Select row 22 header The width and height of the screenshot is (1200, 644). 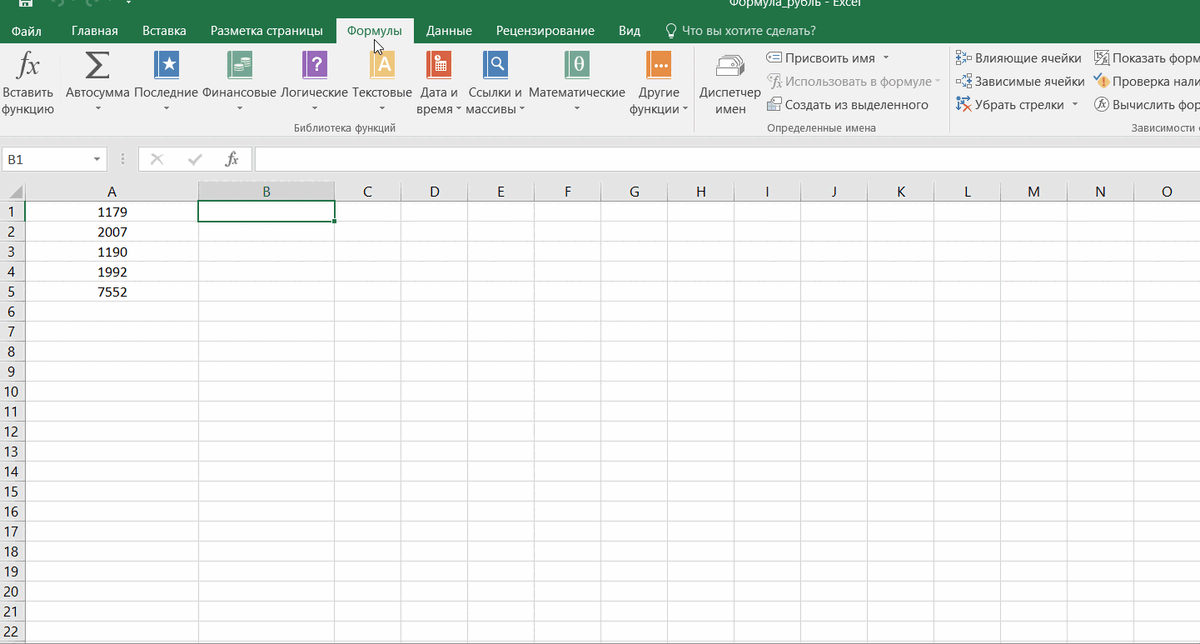pos(12,632)
